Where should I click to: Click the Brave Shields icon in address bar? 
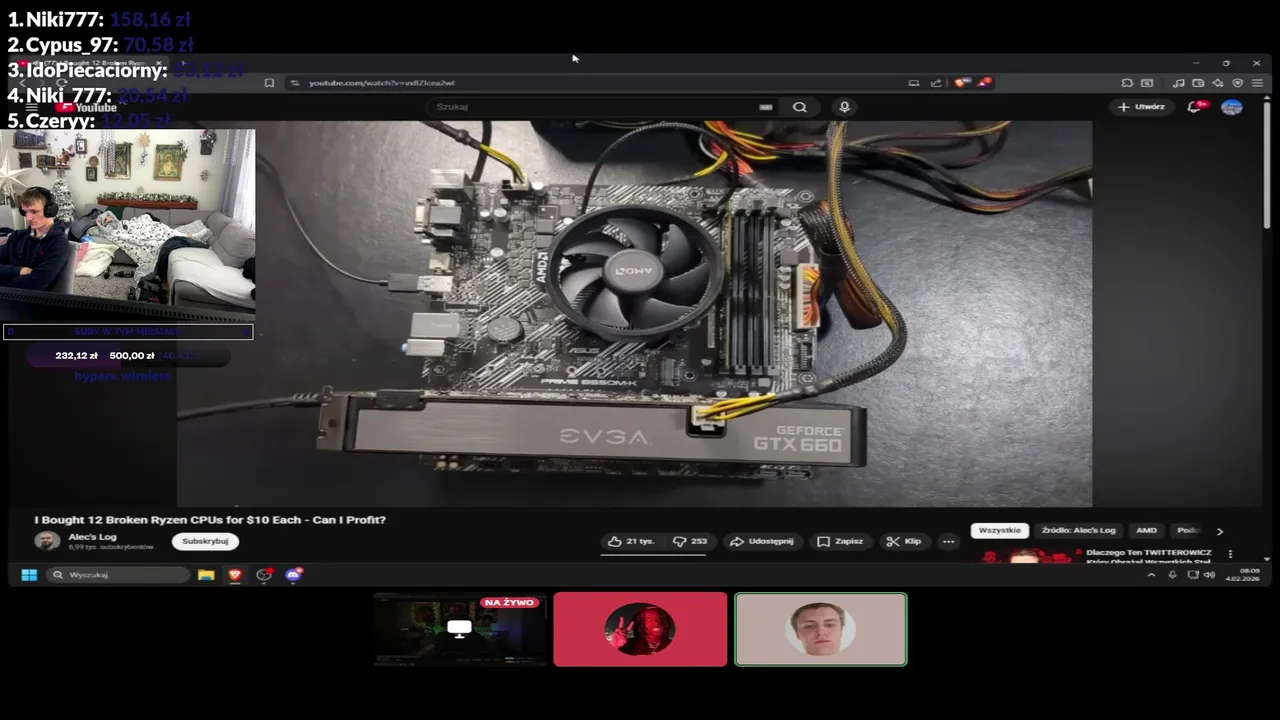tap(961, 83)
